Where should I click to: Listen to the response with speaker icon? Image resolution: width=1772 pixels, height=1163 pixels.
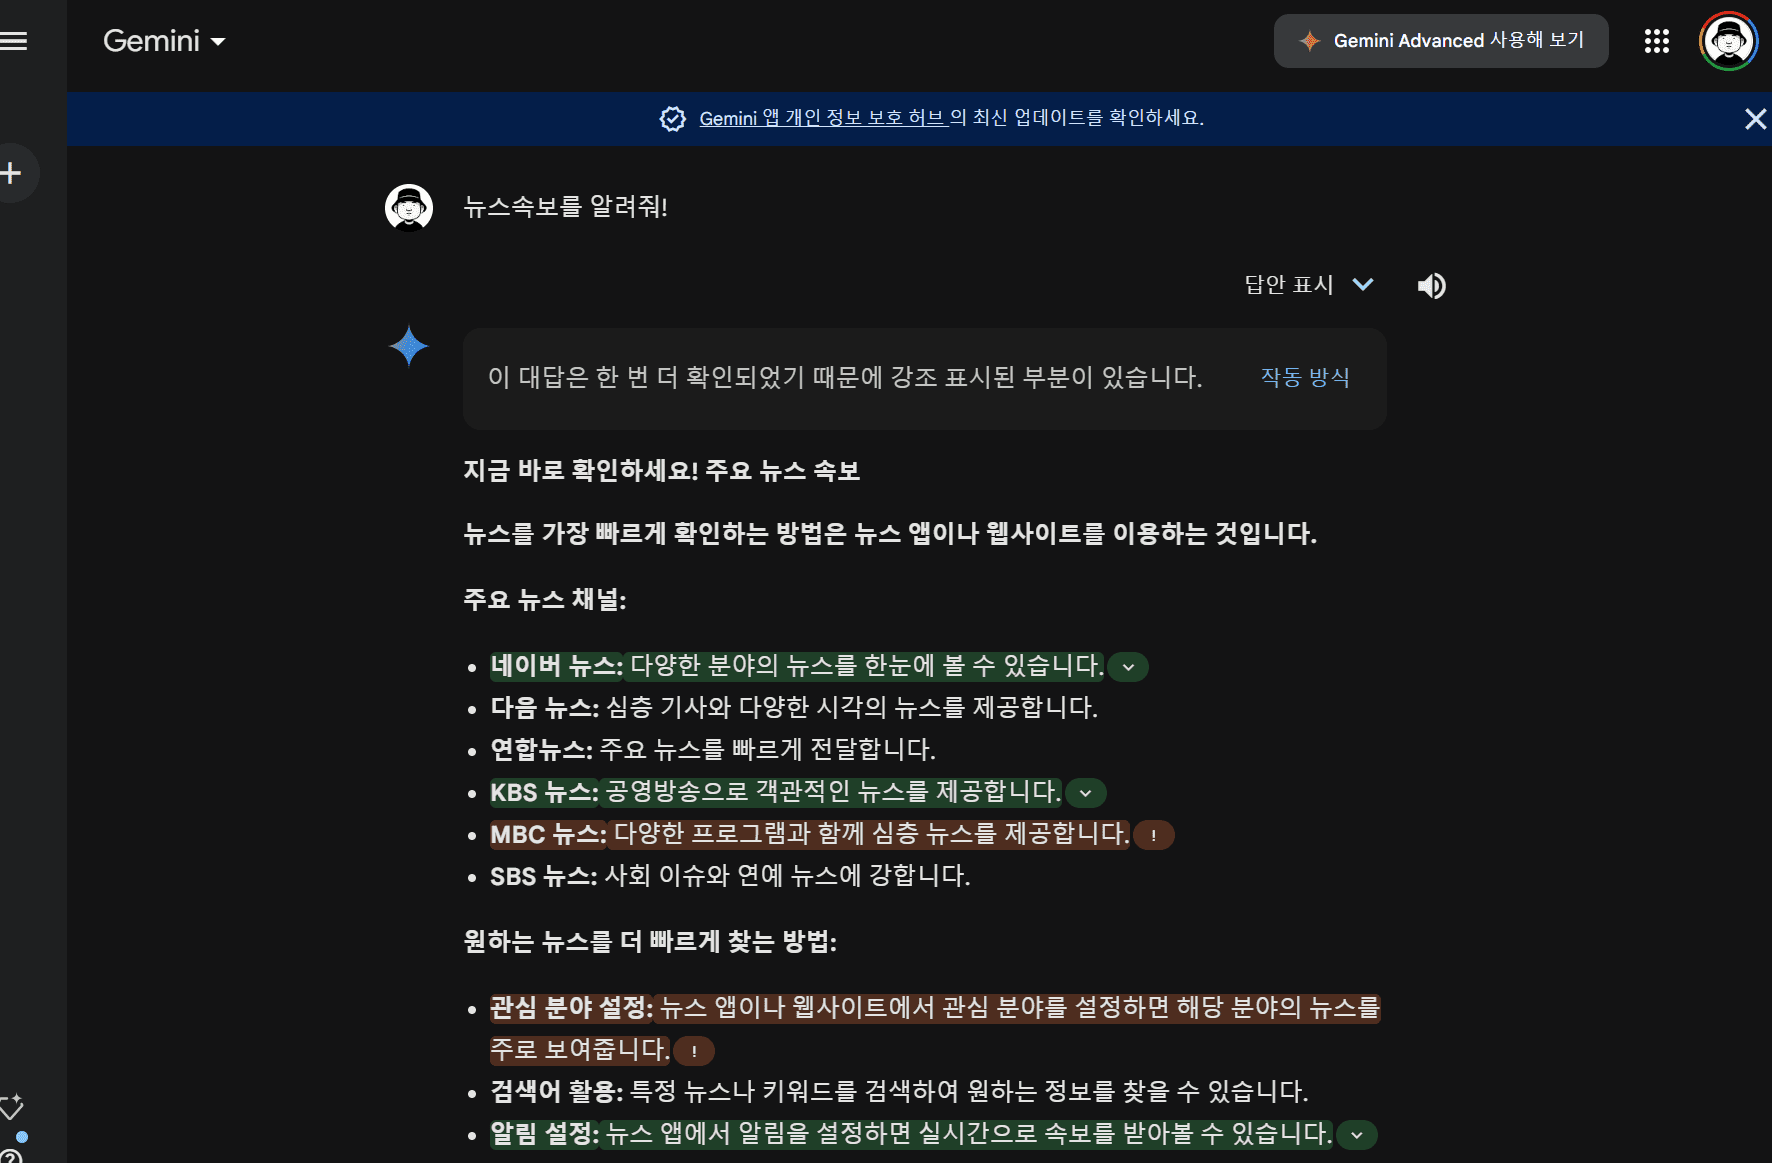pyautogui.click(x=1431, y=286)
